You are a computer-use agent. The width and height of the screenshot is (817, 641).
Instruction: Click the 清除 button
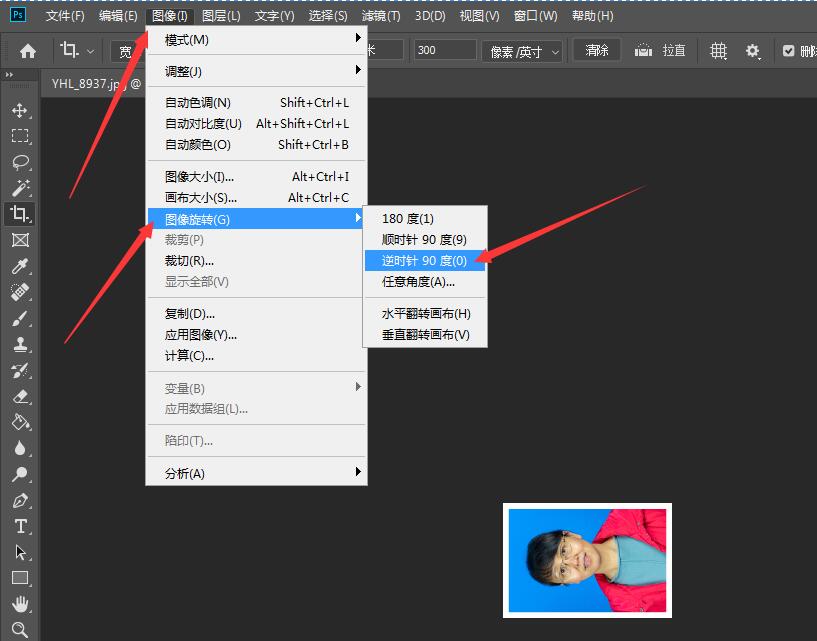click(x=596, y=50)
